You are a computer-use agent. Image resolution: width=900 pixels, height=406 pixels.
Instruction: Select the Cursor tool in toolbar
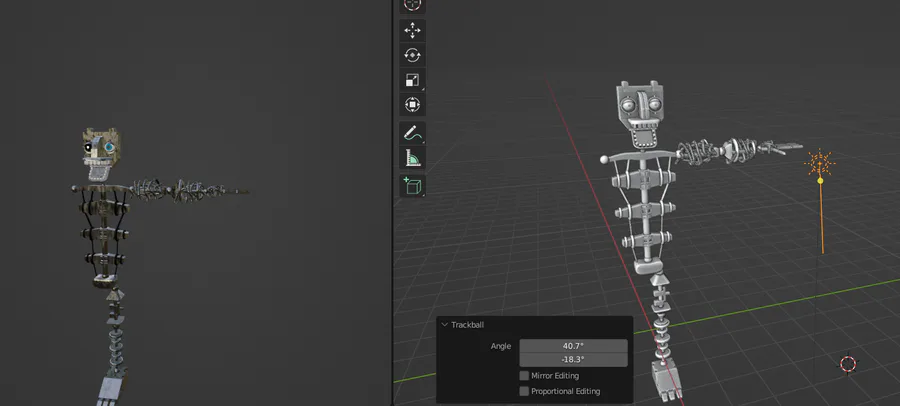click(412, 5)
